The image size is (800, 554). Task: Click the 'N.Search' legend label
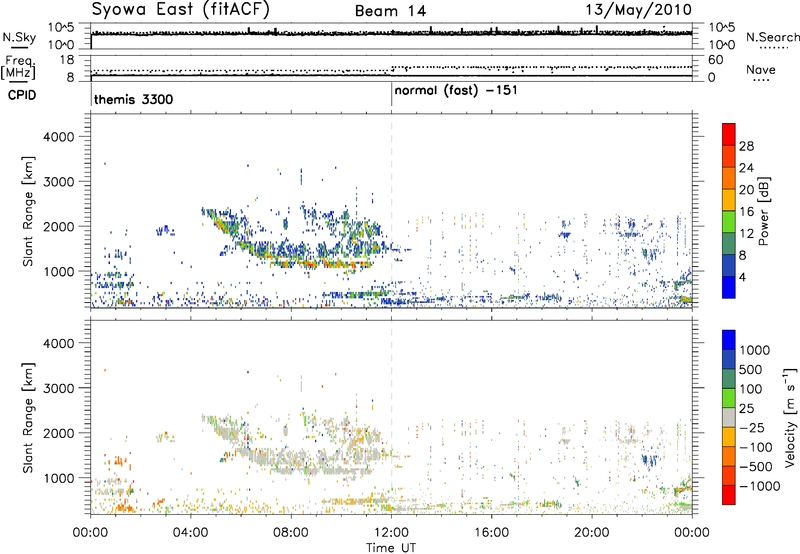click(x=772, y=37)
